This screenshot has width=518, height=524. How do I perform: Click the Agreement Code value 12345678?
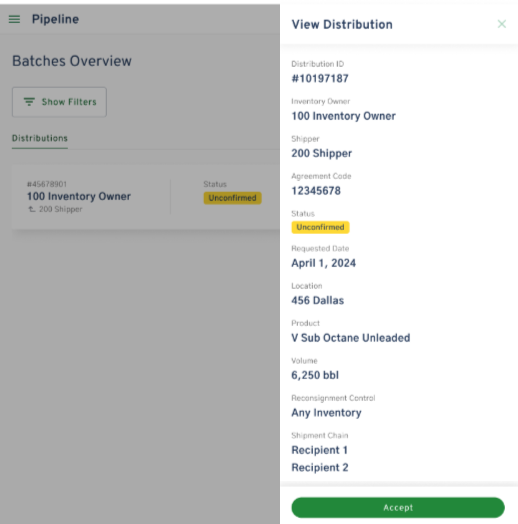(316, 191)
